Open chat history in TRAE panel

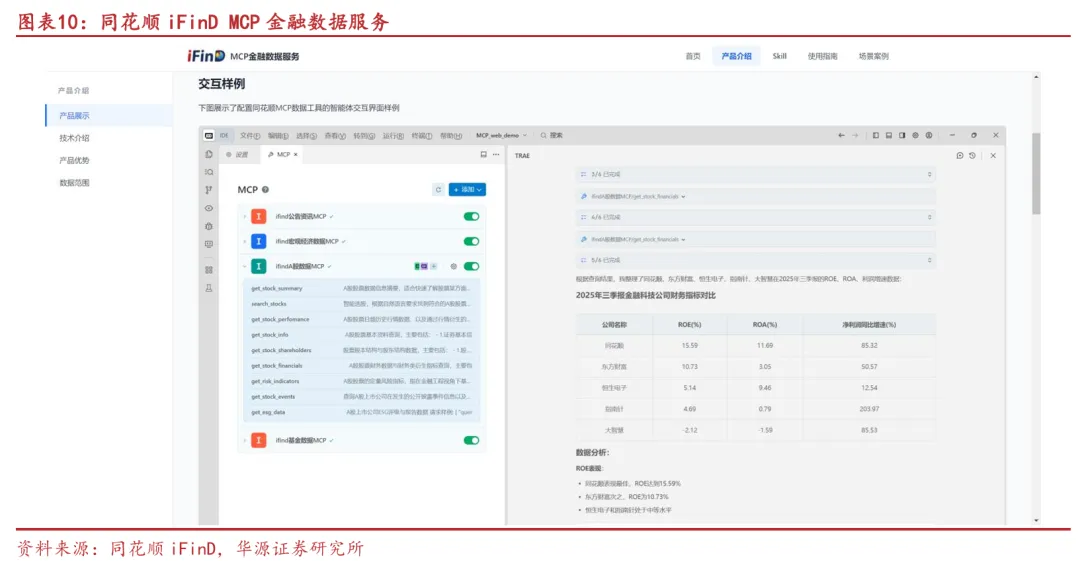[x=972, y=156]
